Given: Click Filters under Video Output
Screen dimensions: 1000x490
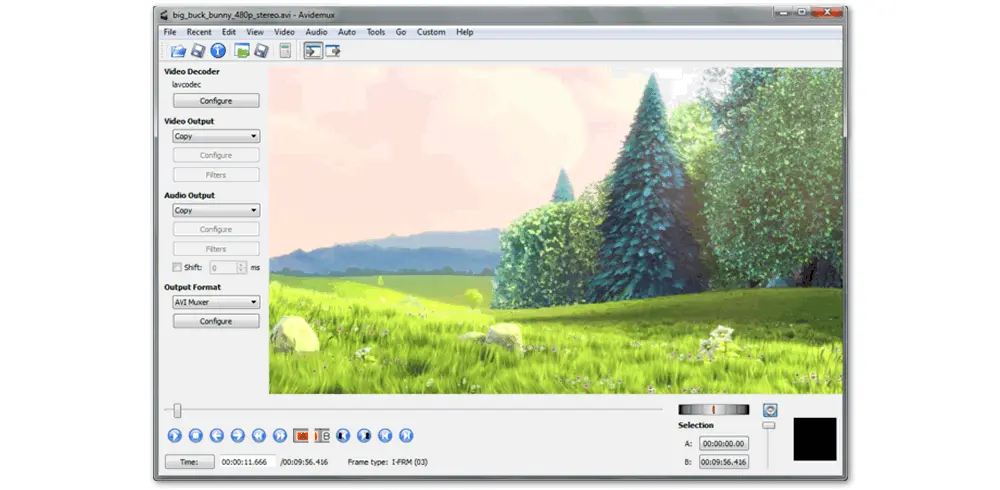Looking at the screenshot, I should (216, 175).
